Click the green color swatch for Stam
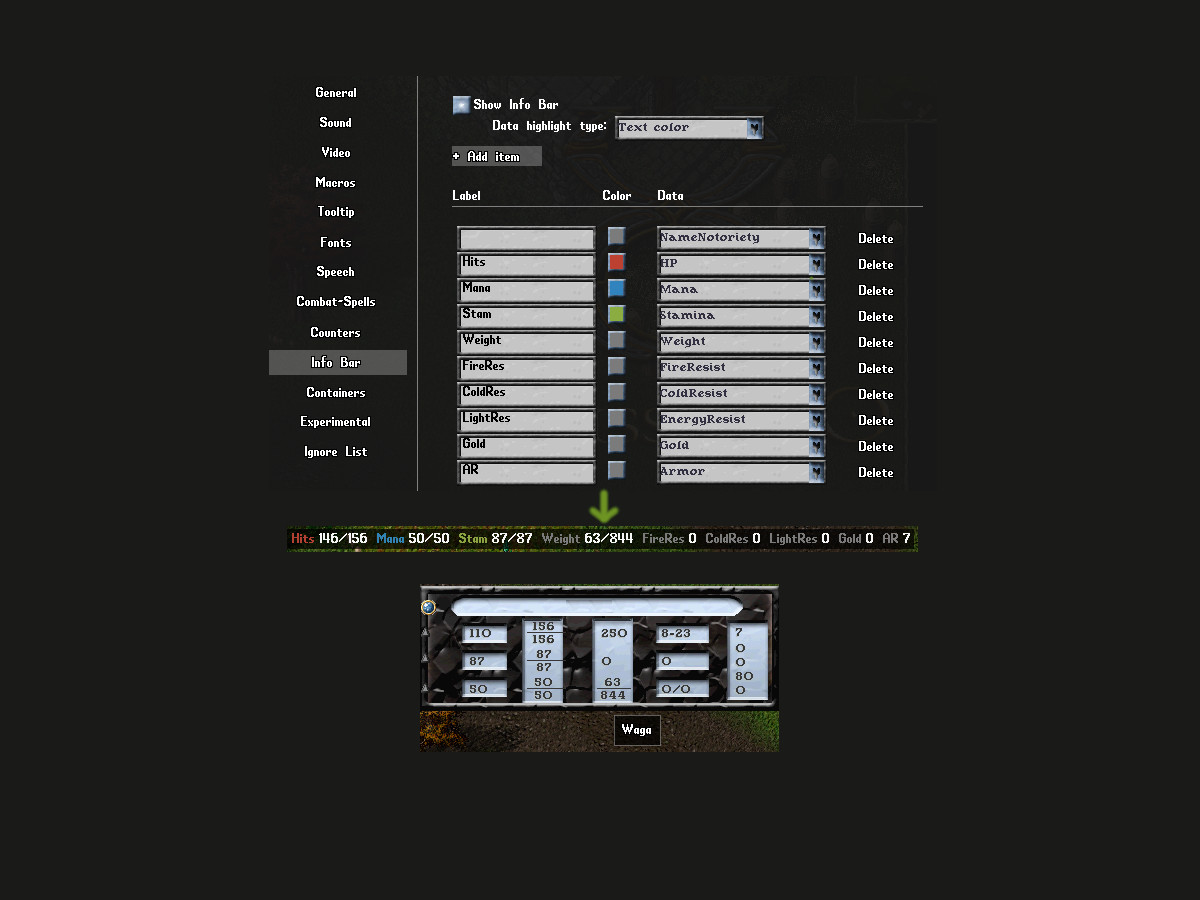The image size is (1200, 900). 617,315
